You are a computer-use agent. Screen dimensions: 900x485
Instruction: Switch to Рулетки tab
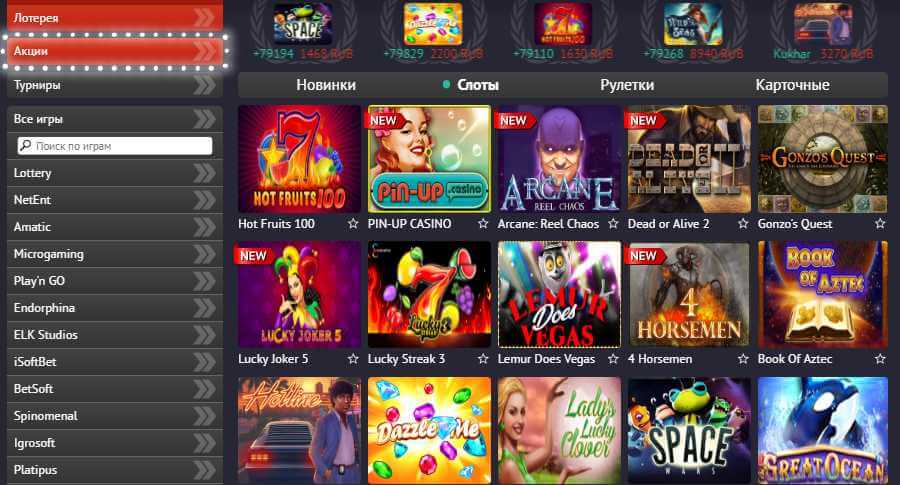[x=627, y=85]
